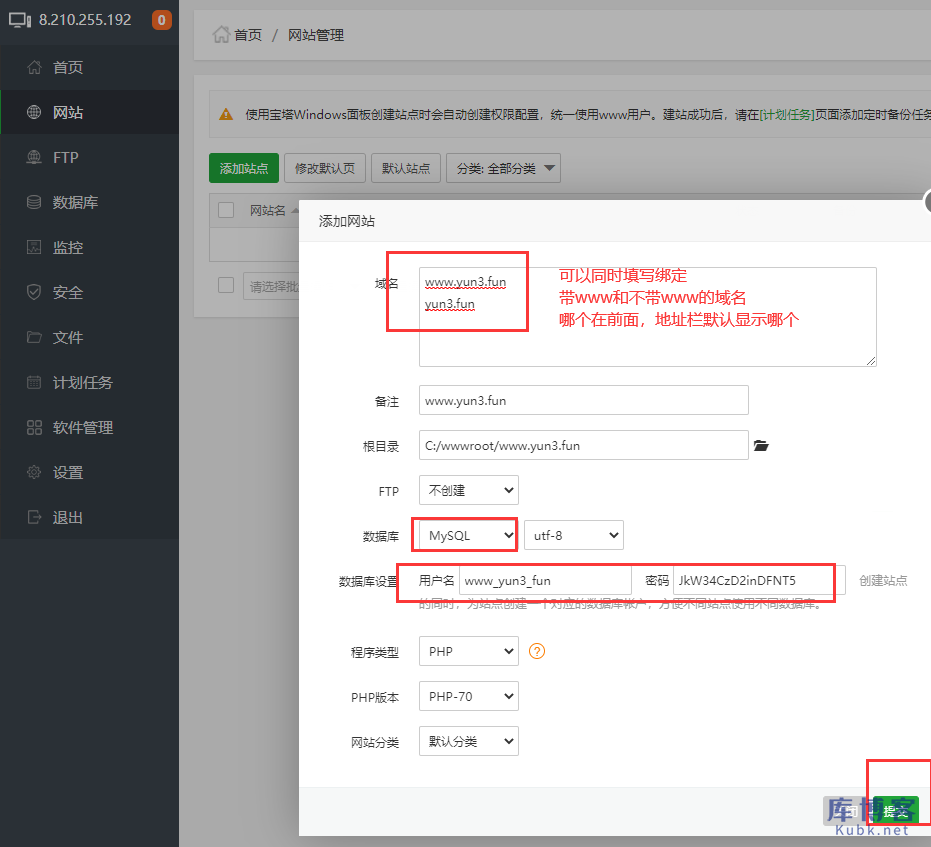Open the 安全 security panel
The height and width of the screenshot is (847, 931).
click(60, 292)
